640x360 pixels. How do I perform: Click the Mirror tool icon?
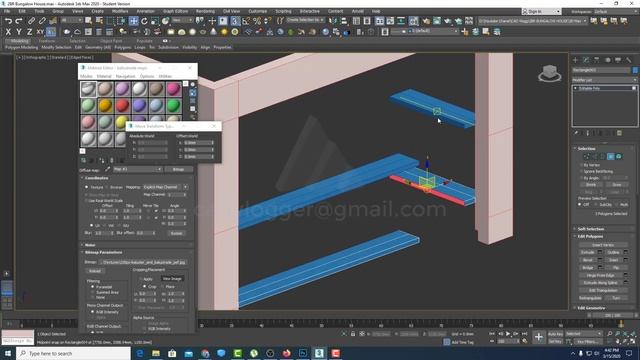point(333,20)
